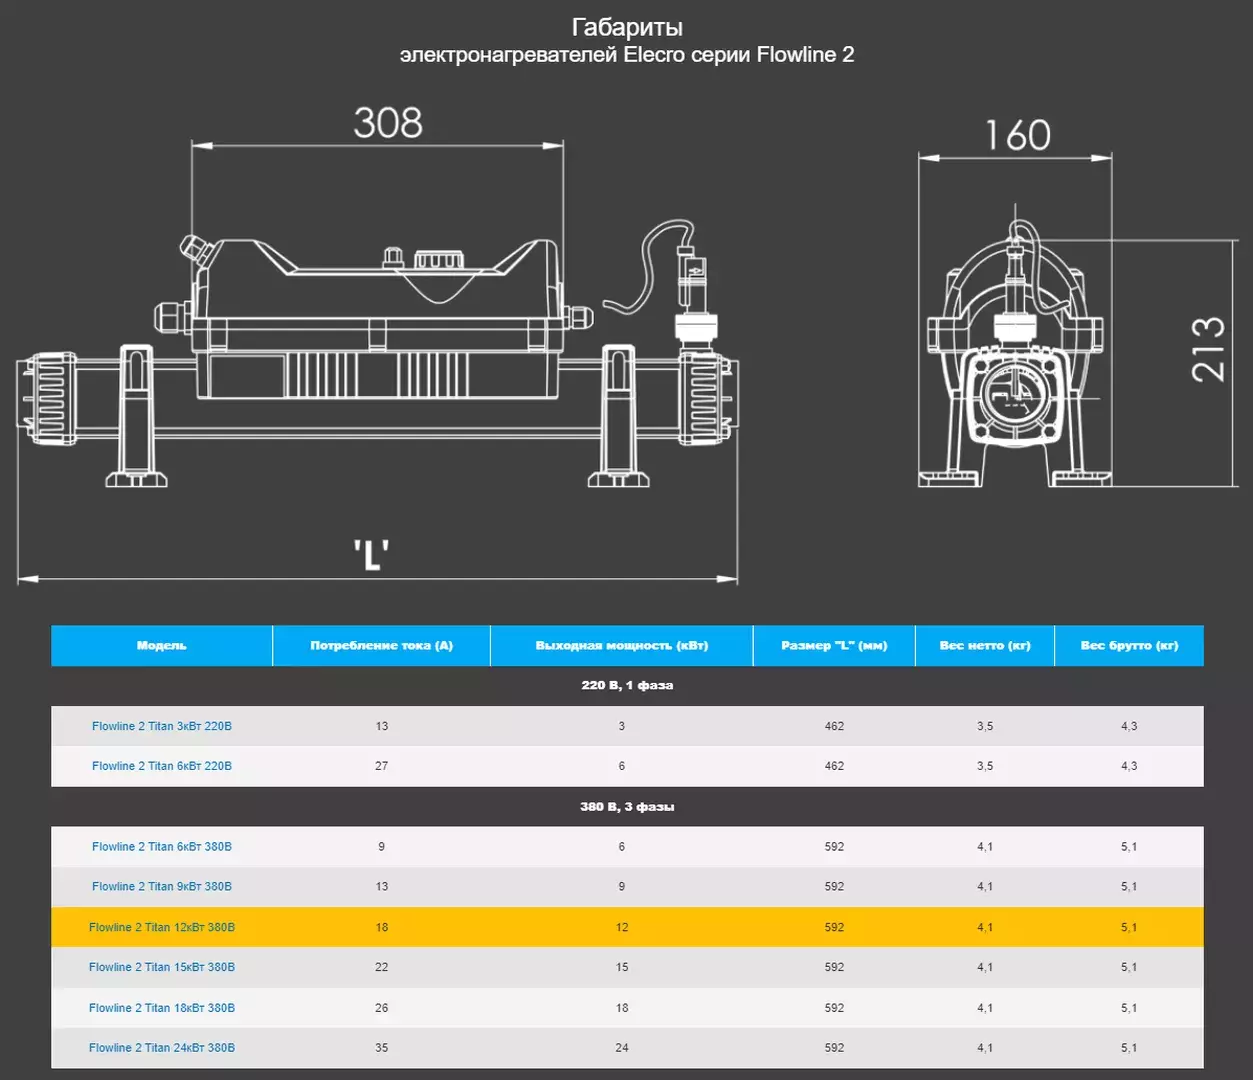Open Flowline 2 Titan 12кВт 380В link
Screen dimensions: 1253x1080
click(x=161, y=928)
